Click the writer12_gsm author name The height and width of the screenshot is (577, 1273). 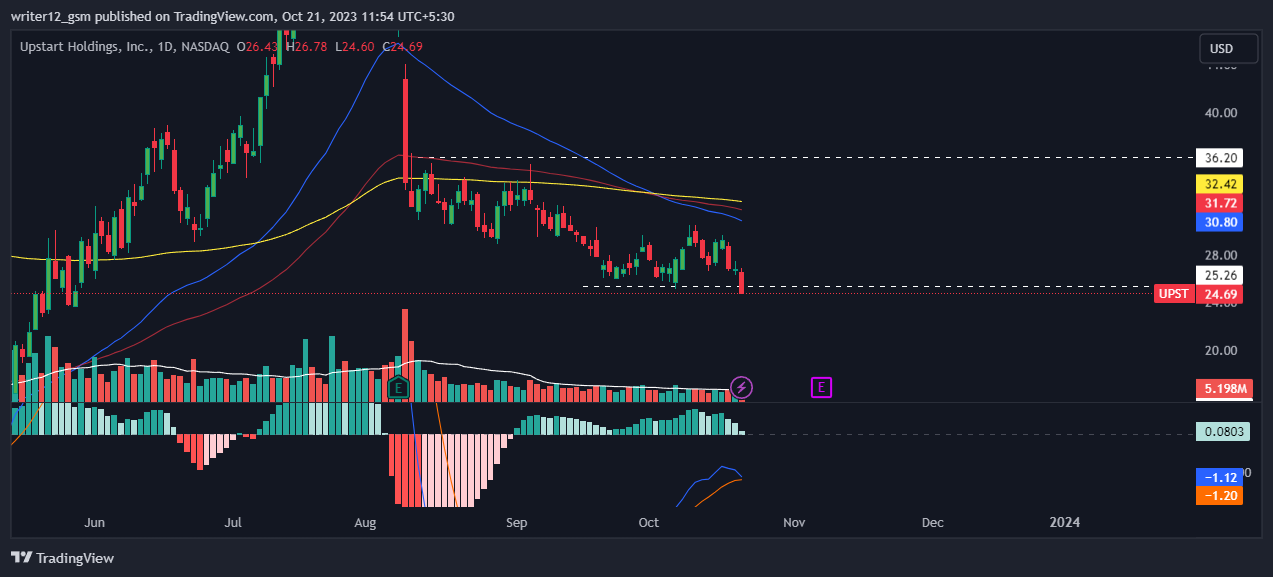53,16
